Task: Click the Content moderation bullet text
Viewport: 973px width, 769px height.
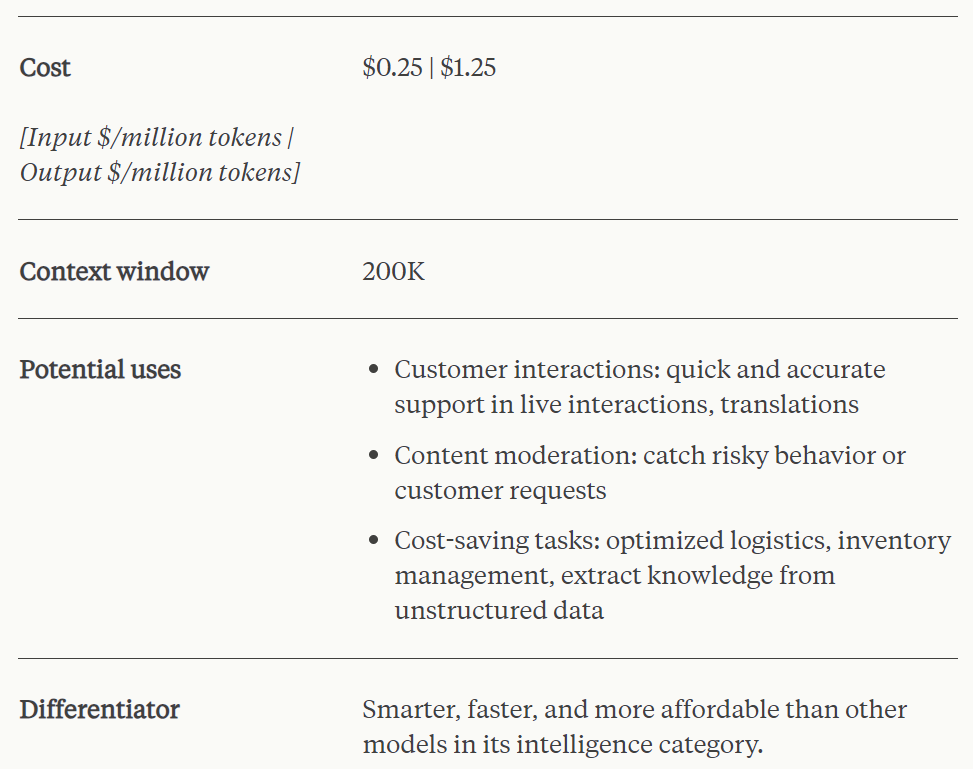Action: click(650, 455)
